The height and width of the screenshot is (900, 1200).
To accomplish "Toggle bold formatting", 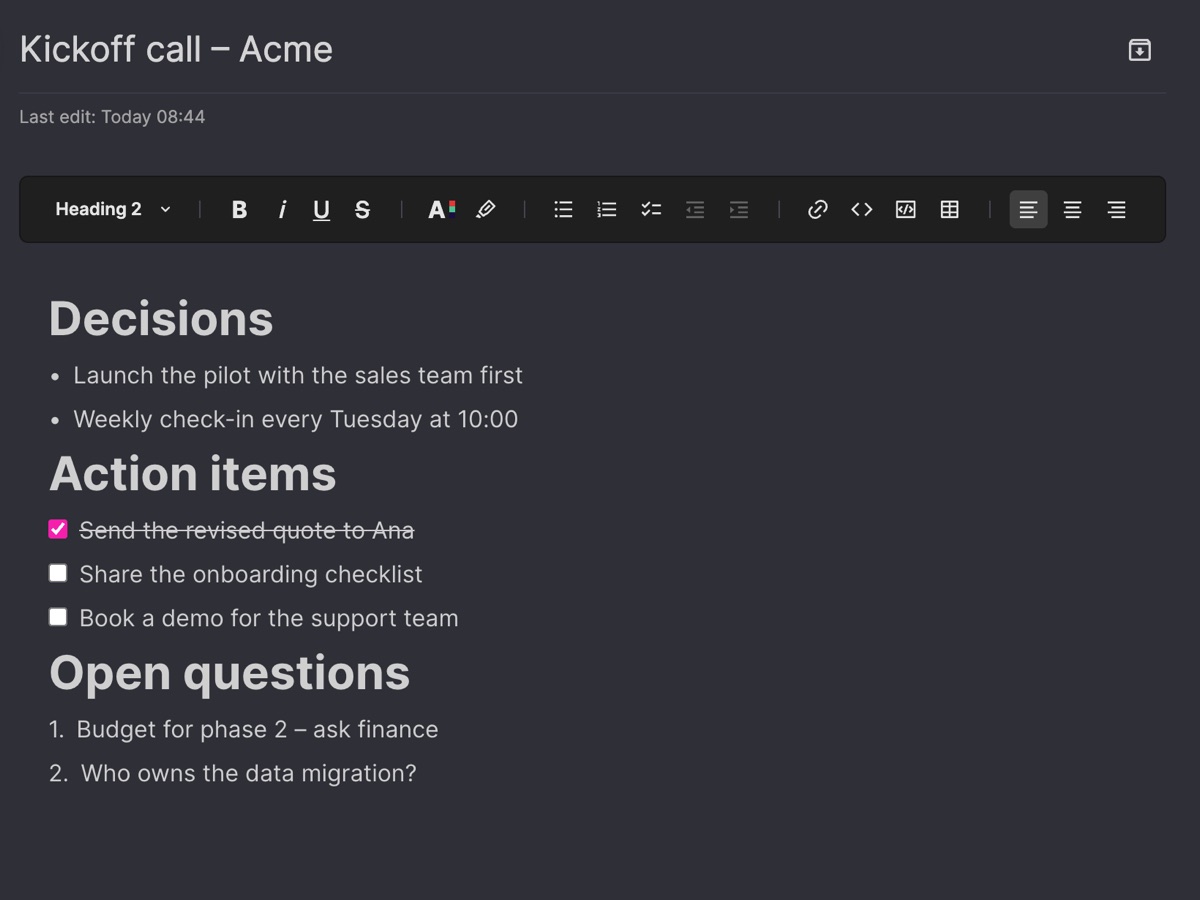I will pos(239,209).
